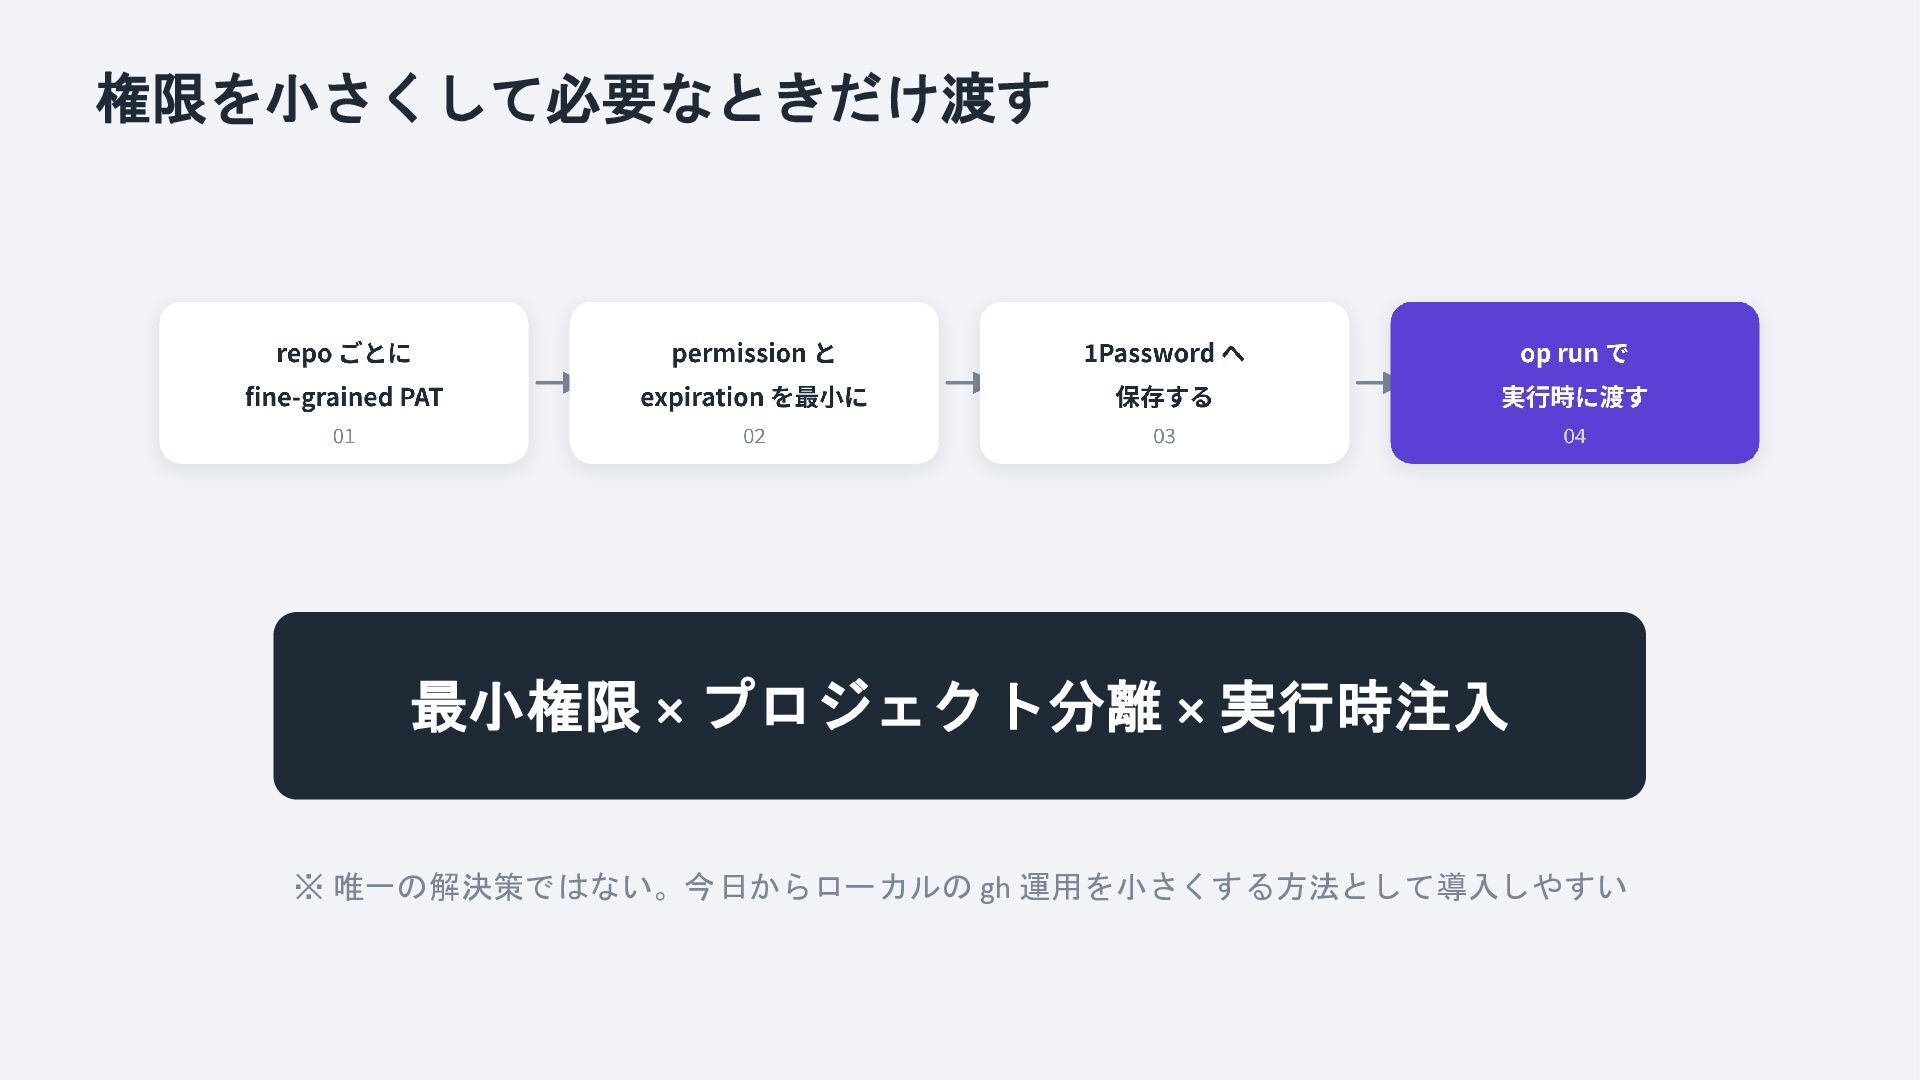Select the 'repo ごとに fine-grained PAT' card
The image size is (1920, 1080).
tap(344, 383)
